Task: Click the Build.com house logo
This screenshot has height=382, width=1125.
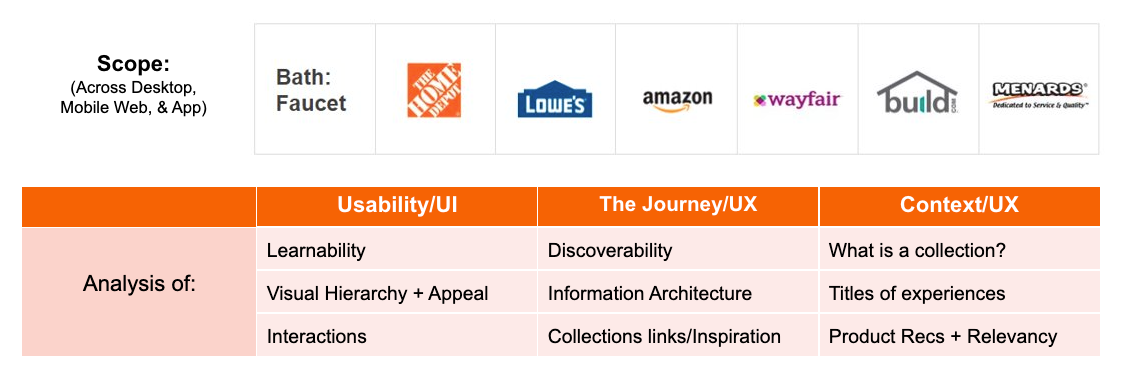Action: click(917, 92)
